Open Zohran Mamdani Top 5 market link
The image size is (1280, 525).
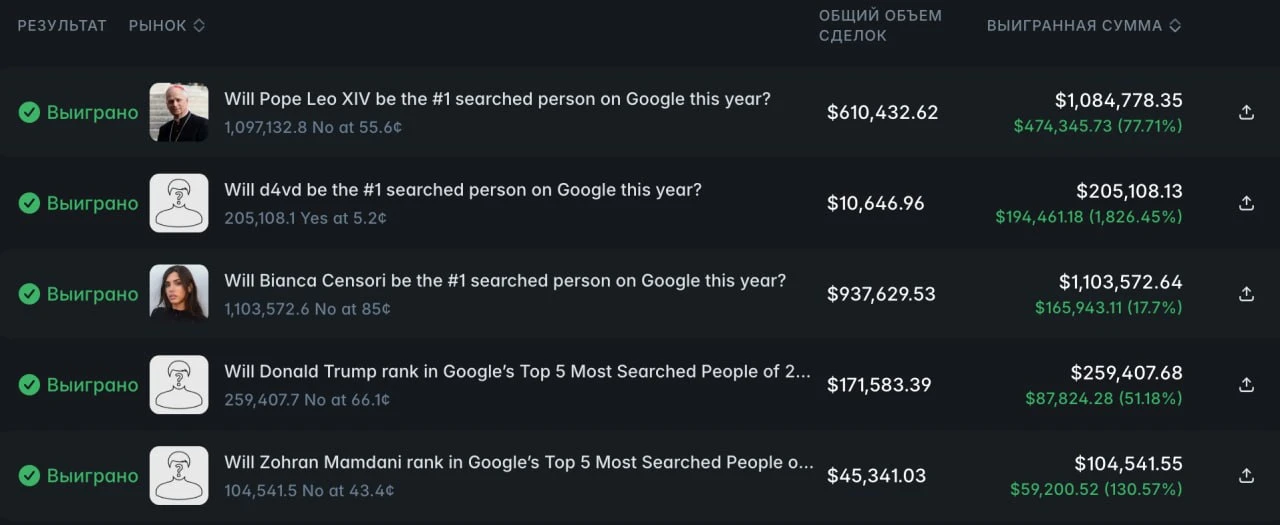[x=519, y=463]
